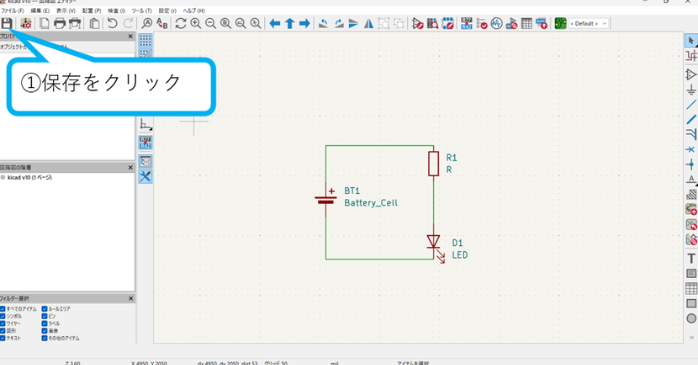698x365 pixels.
Task: Select the Draw Bus tool
Action: 691,120
